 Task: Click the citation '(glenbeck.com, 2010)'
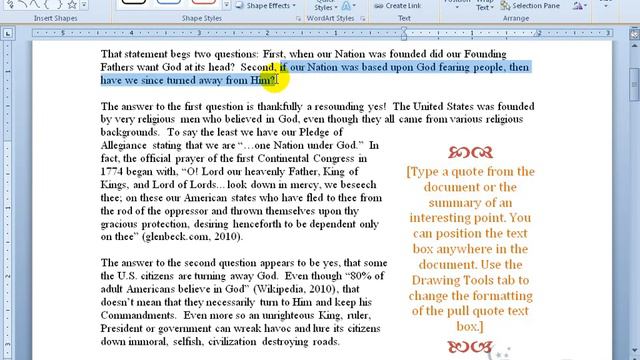192,237
